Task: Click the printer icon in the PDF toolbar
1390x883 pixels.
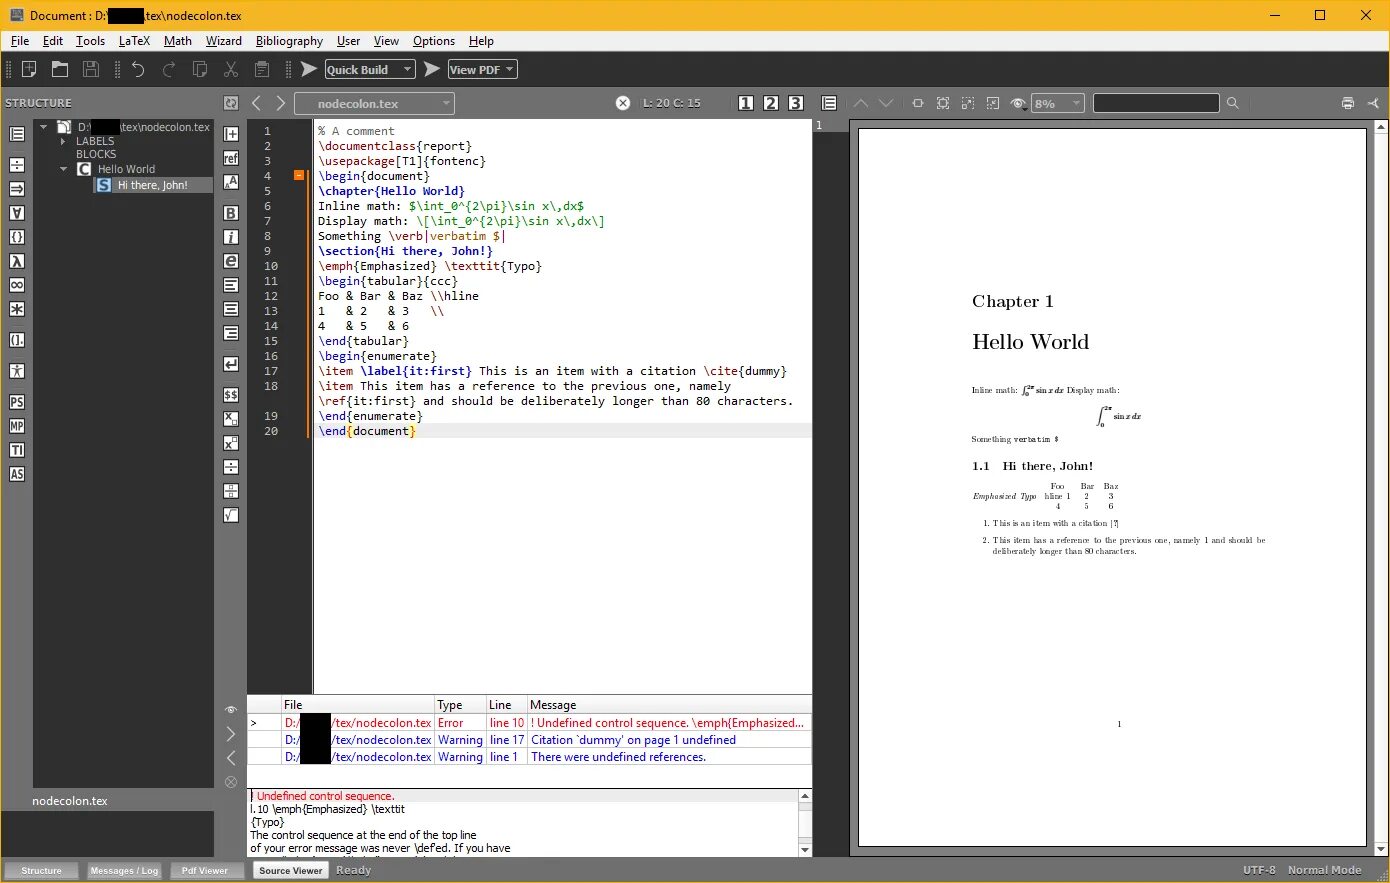Action: click(1347, 103)
